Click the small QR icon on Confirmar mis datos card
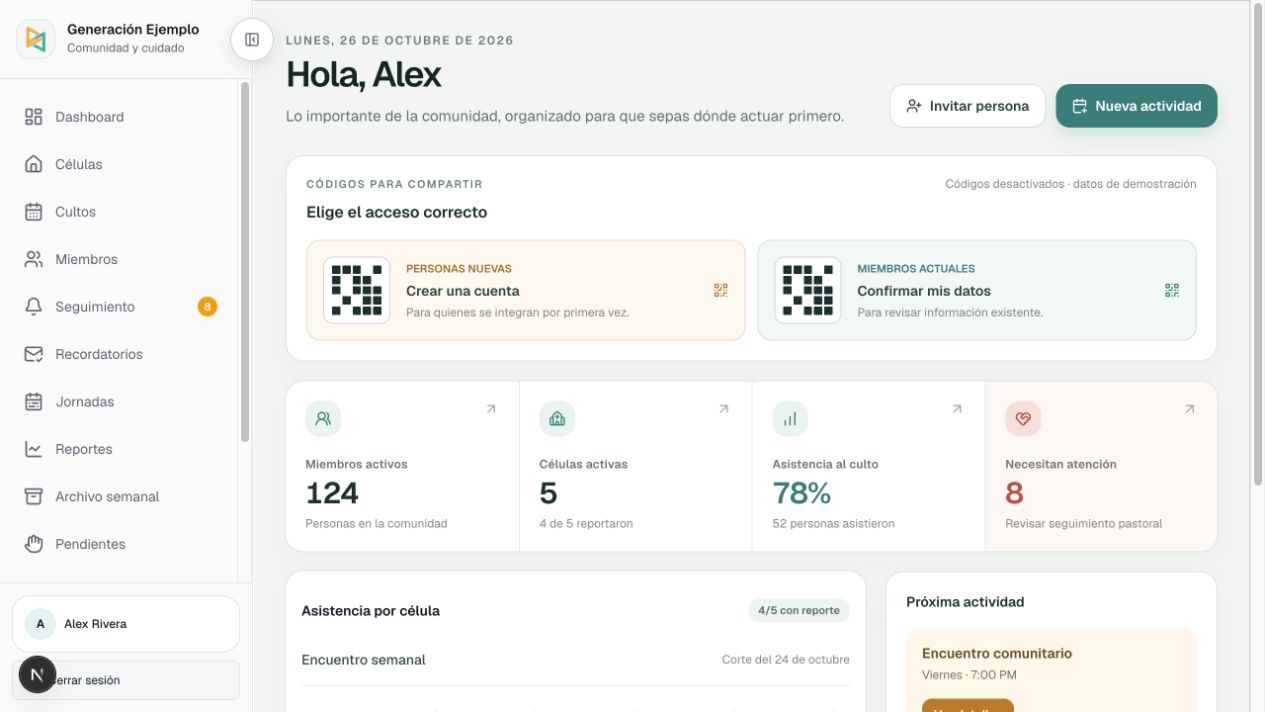1265x712 pixels. point(1172,290)
